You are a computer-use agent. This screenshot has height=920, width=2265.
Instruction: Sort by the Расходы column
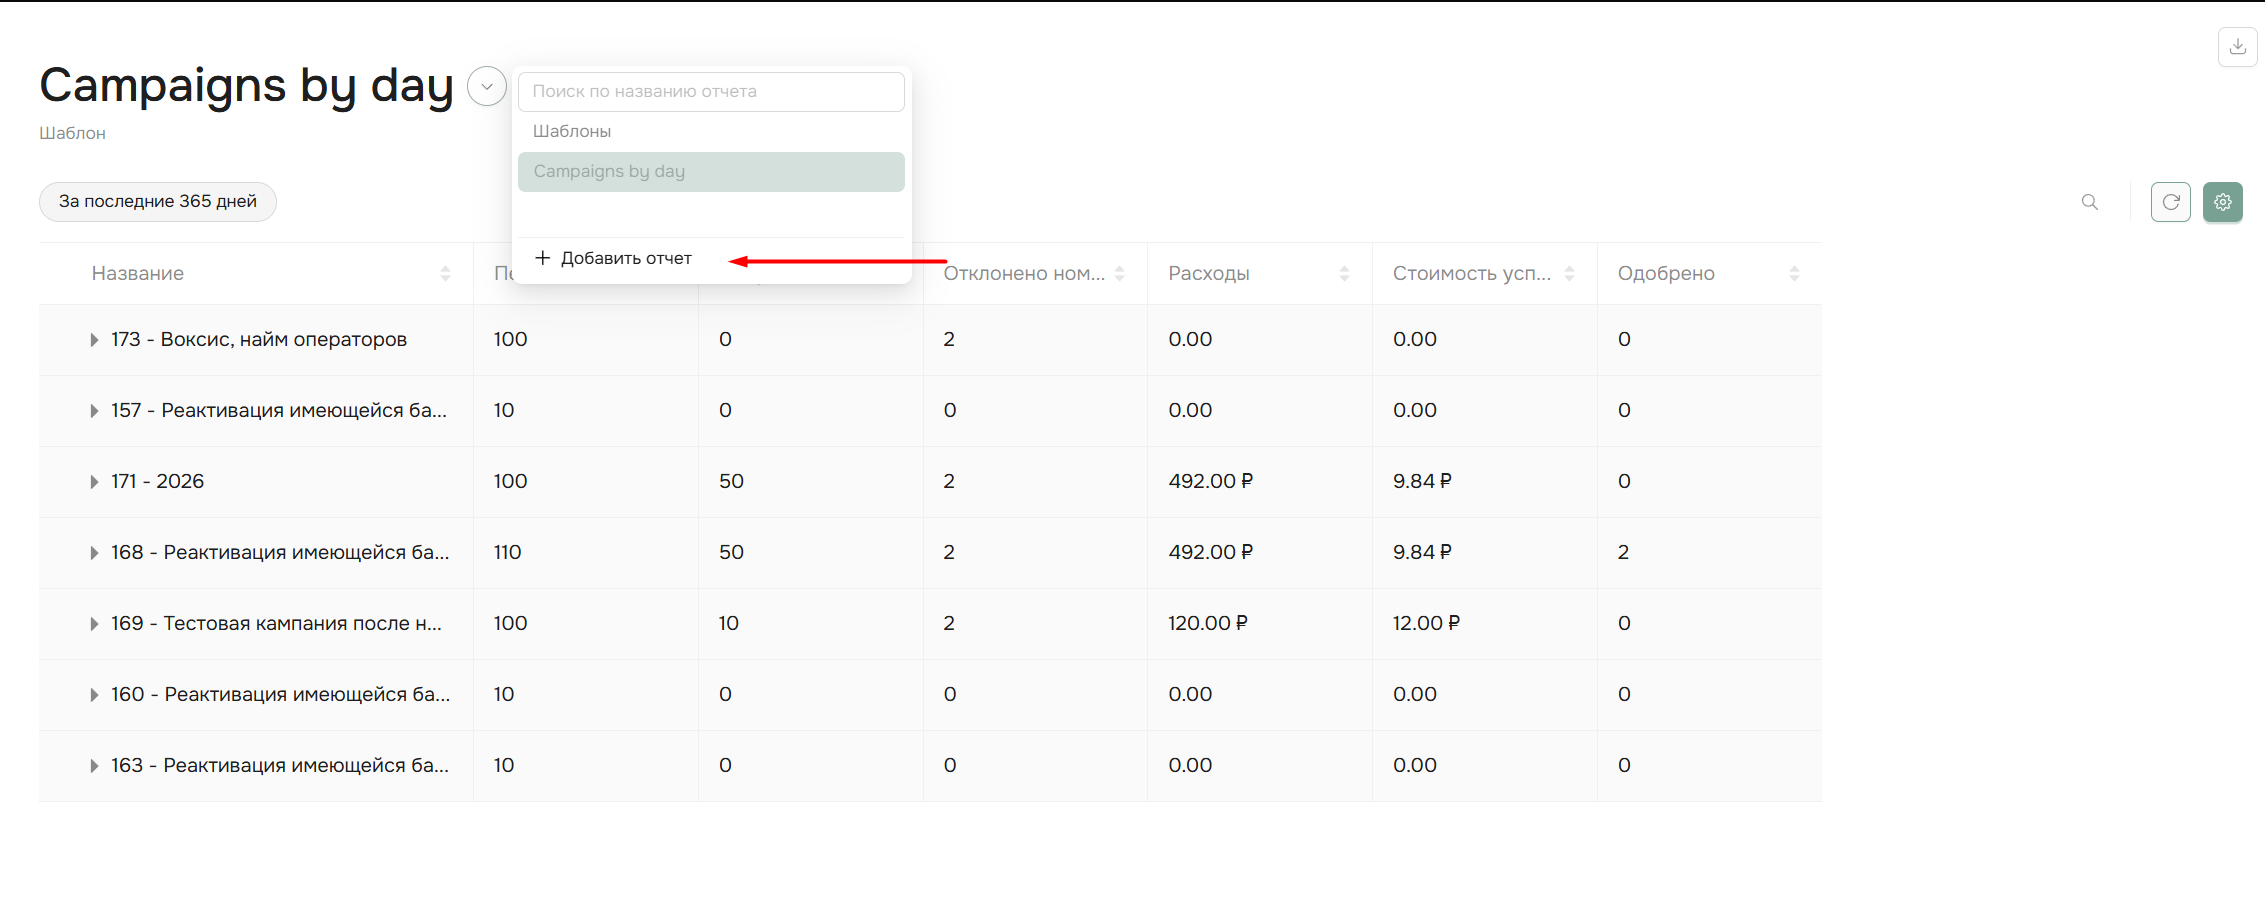click(x=1344, y=274)
